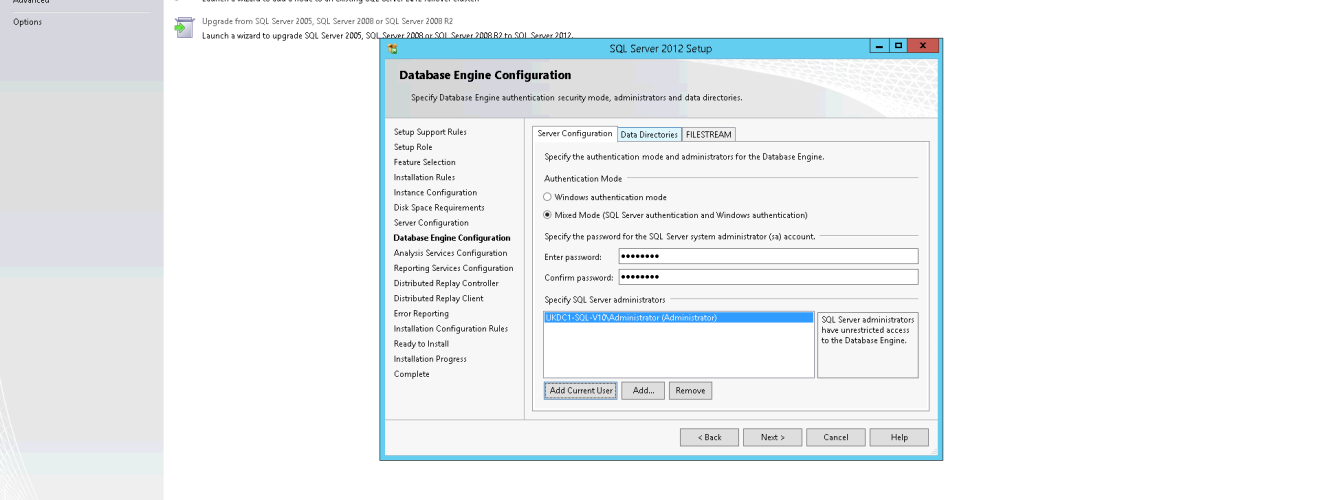Screen dimensions: 1320x500
Task: Click the Reporting Services Configuration step
Action: click(x=453, y=268)
